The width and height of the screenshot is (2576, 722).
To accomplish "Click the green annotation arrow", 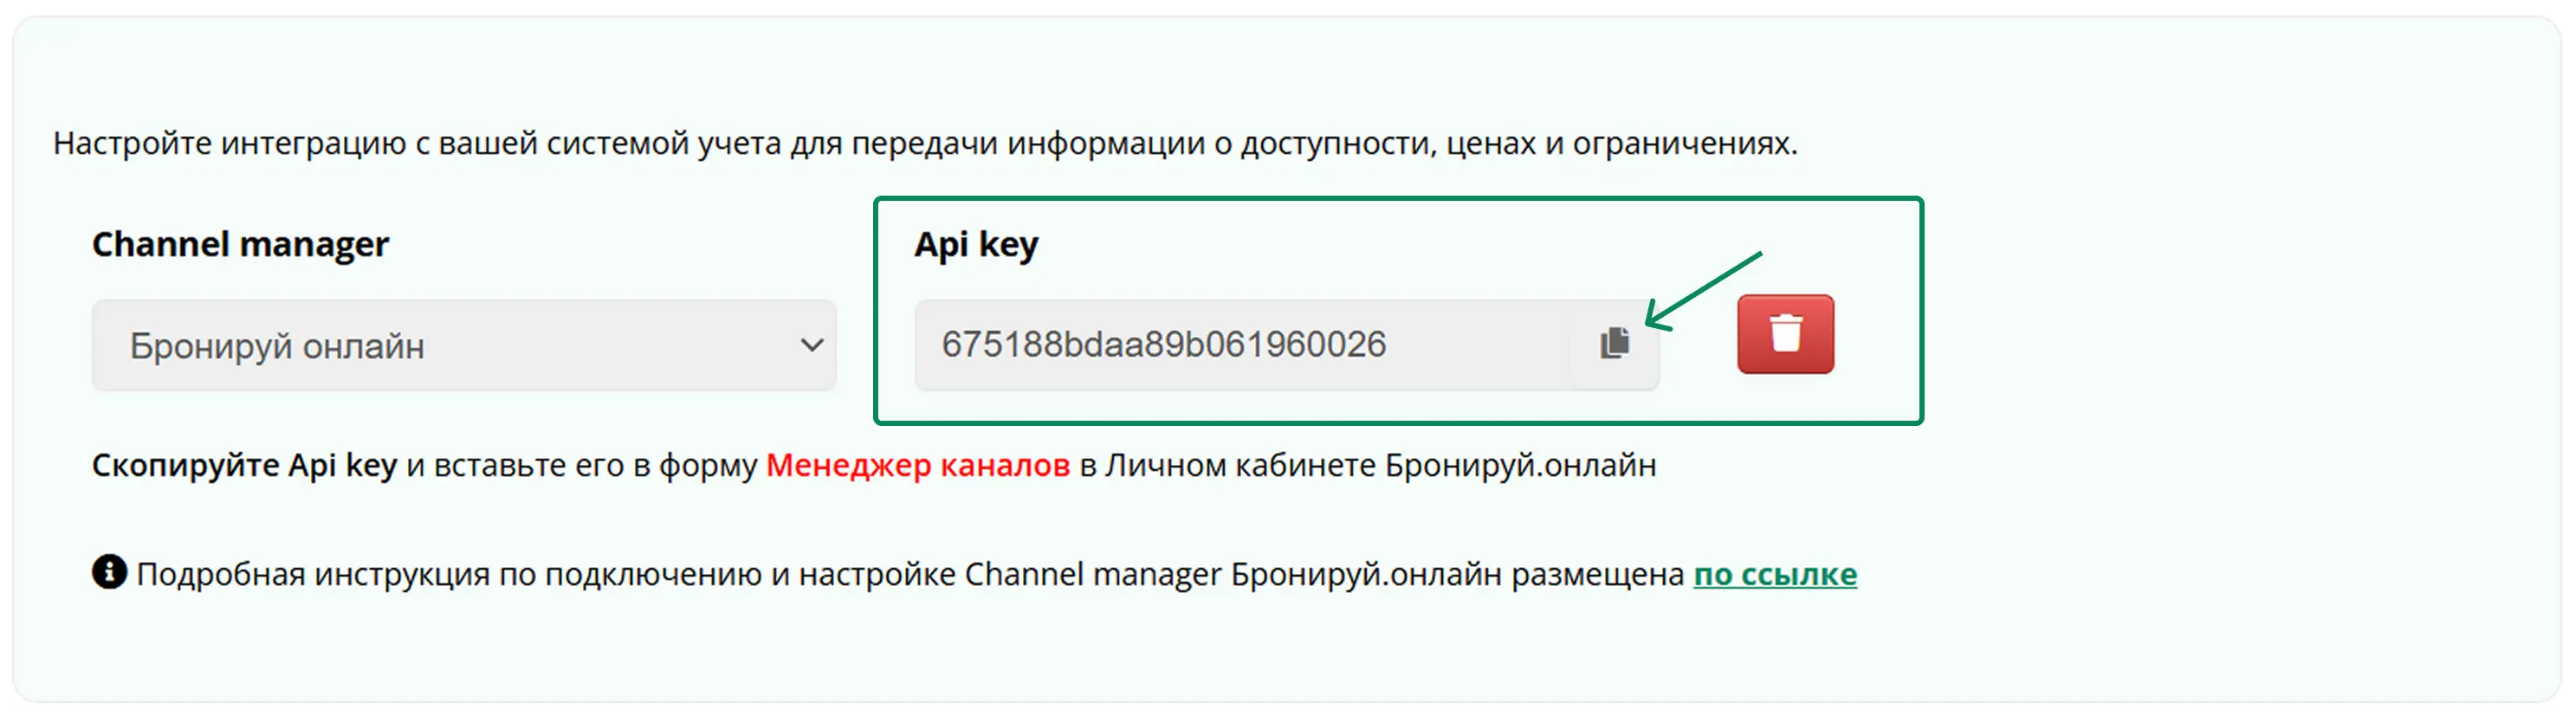I will (1703, 290).
